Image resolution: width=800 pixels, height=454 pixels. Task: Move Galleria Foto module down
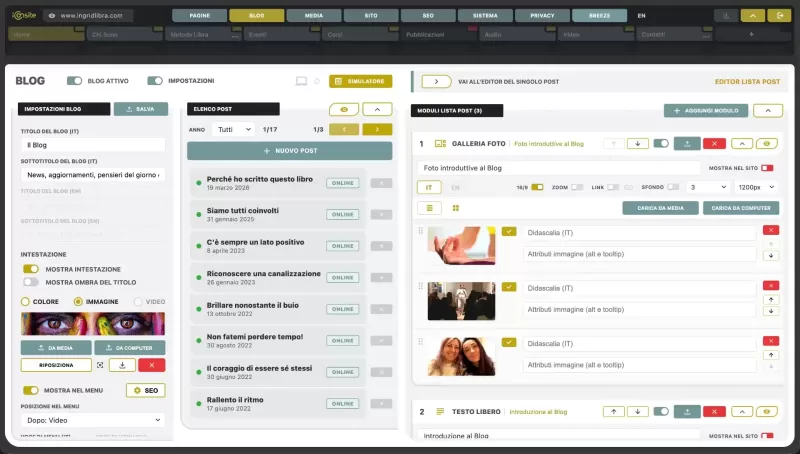click(638, 144)
